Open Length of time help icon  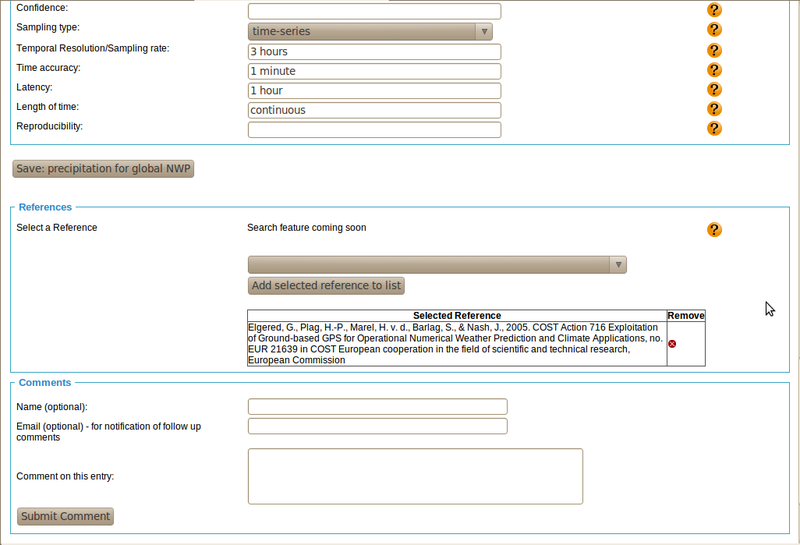tap(714, 109)
